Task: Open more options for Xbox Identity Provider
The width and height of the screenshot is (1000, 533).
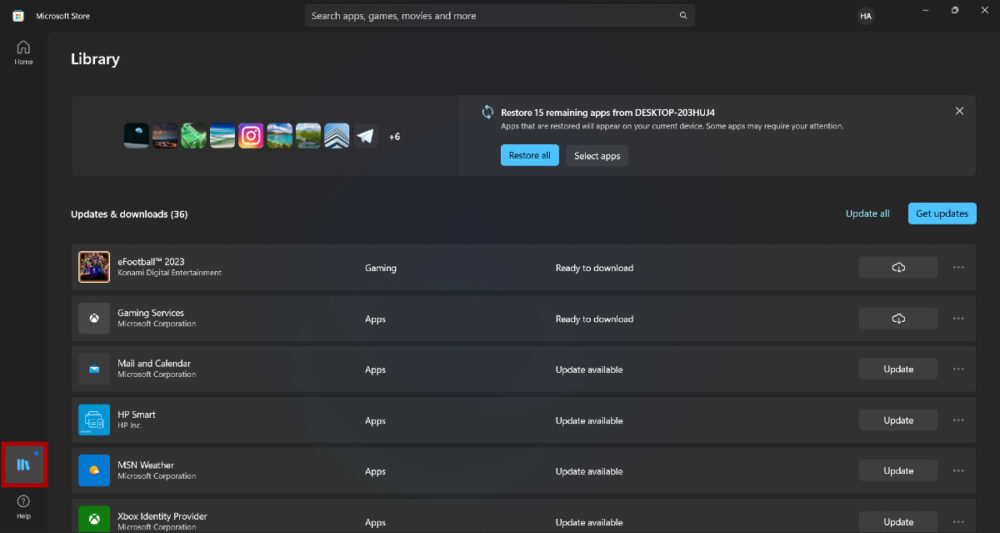Action: [x=958, y=522]
